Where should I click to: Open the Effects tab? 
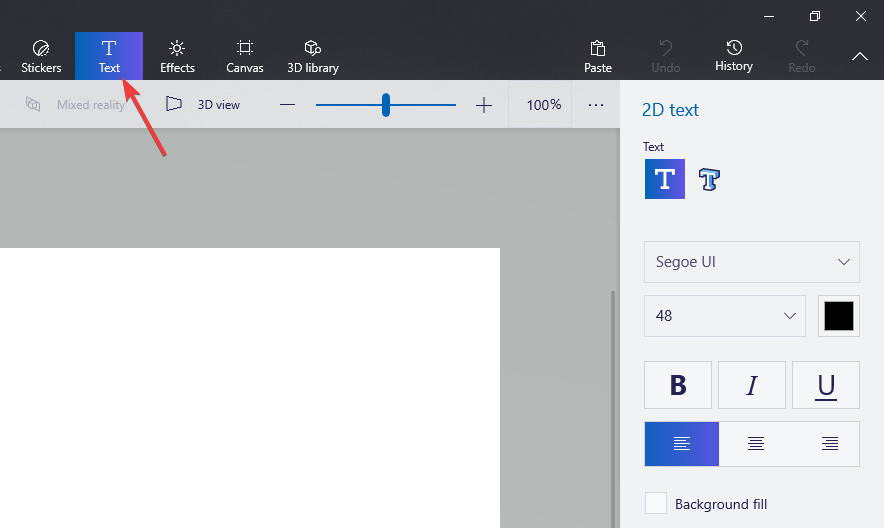(177, 56)
